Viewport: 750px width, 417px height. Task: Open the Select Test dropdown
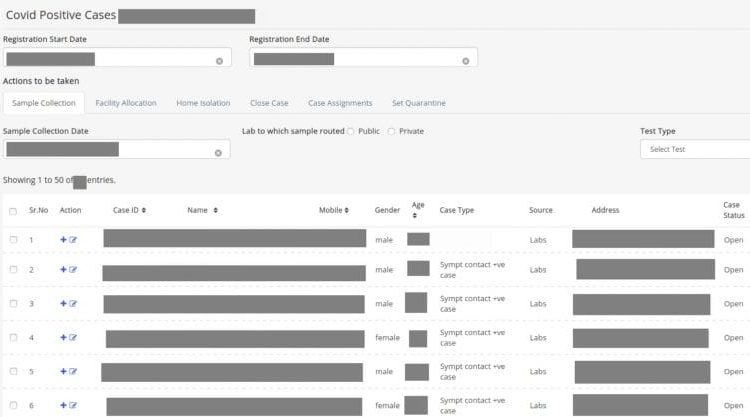point(695,149)
